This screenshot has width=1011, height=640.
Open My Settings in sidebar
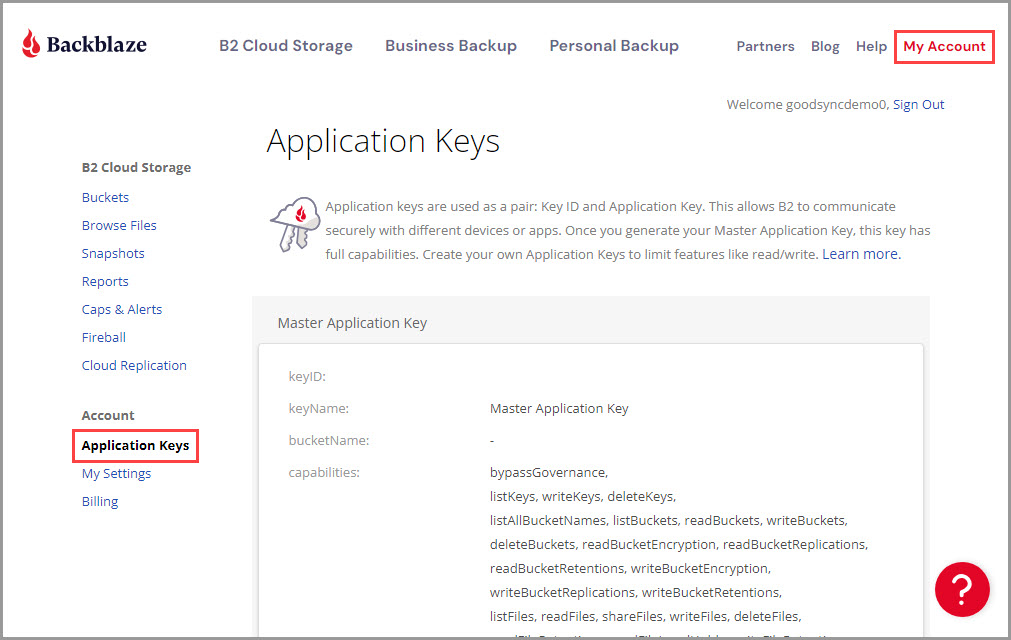(x=116, y=474)
